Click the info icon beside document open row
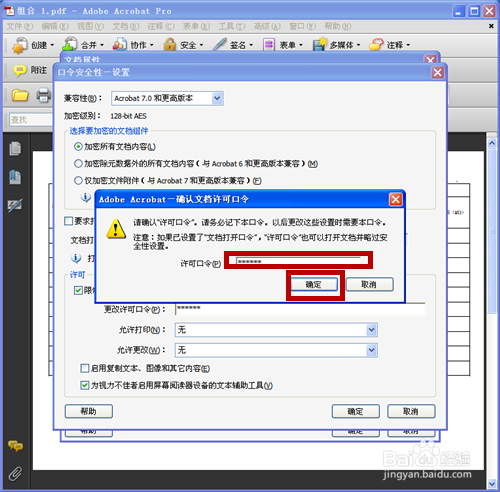 click(x=76, y=258)
